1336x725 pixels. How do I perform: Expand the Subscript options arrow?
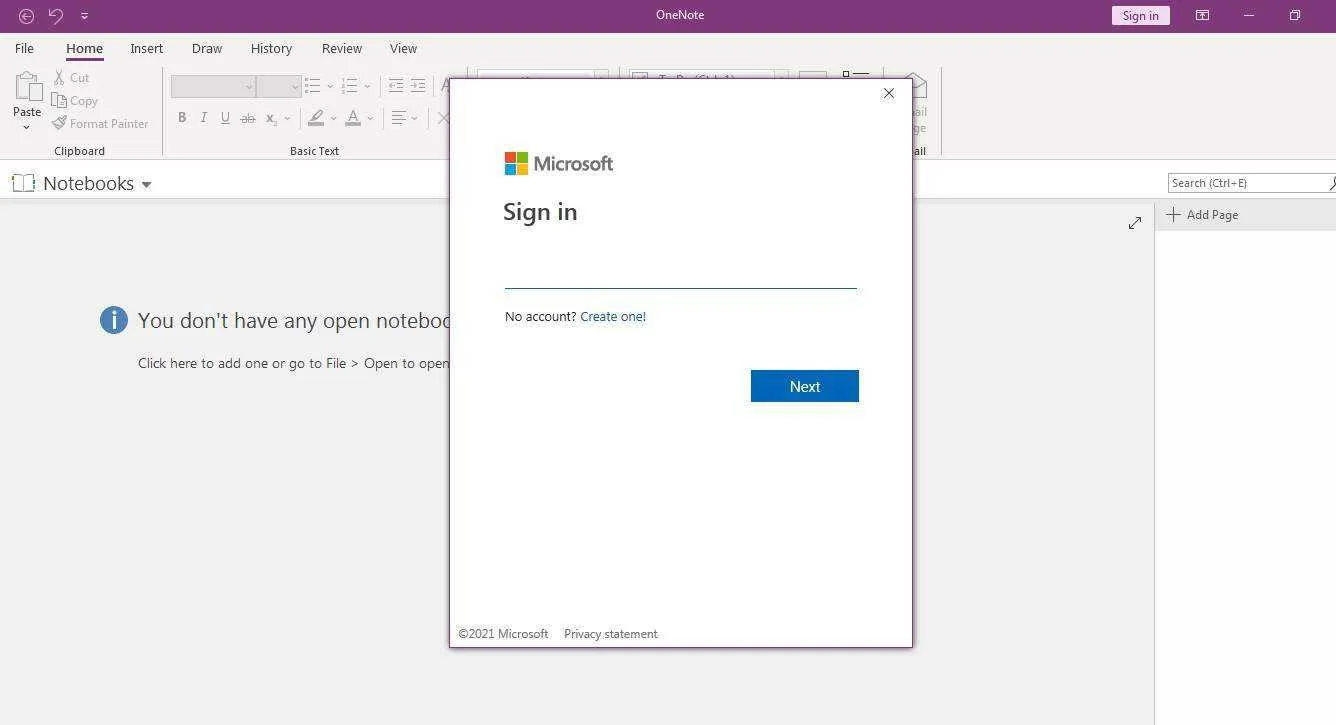coord(287,119)
